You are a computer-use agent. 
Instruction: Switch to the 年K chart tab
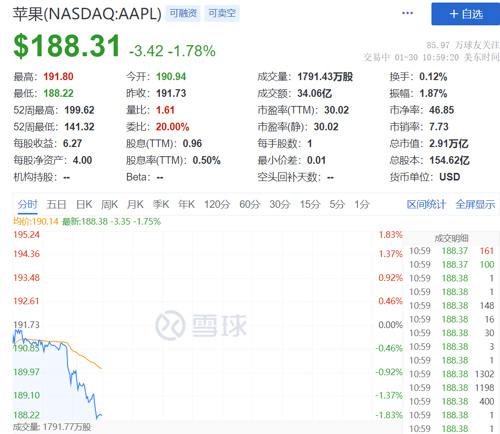coord(186,204)
